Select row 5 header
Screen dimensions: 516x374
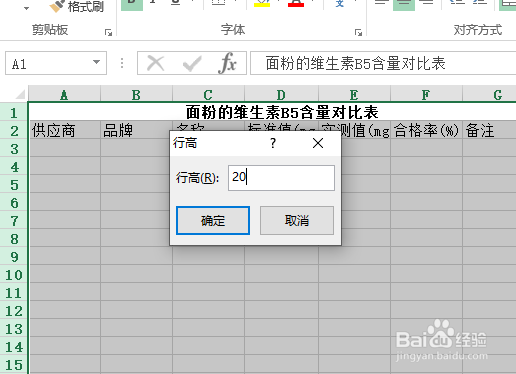14,184
